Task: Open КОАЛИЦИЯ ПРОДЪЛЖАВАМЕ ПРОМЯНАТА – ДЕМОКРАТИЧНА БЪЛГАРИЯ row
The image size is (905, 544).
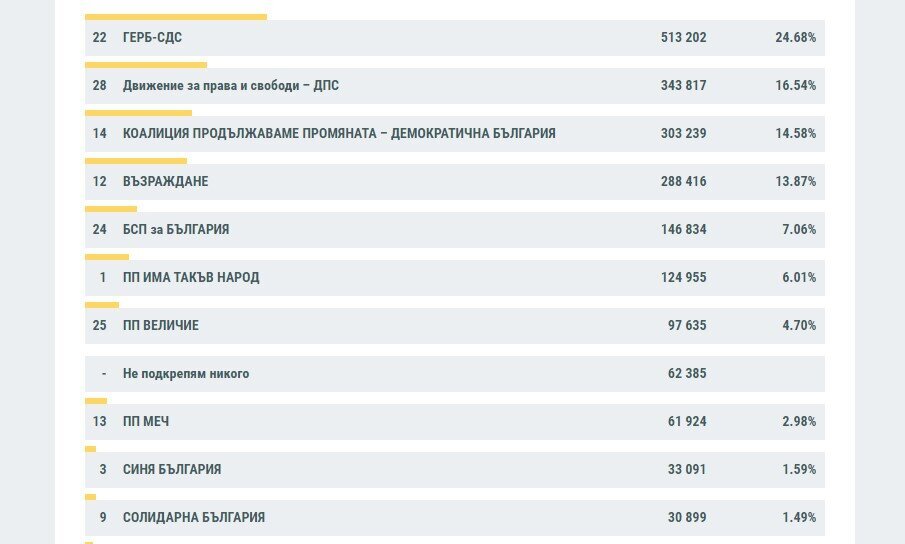Action: click(455, 133)
